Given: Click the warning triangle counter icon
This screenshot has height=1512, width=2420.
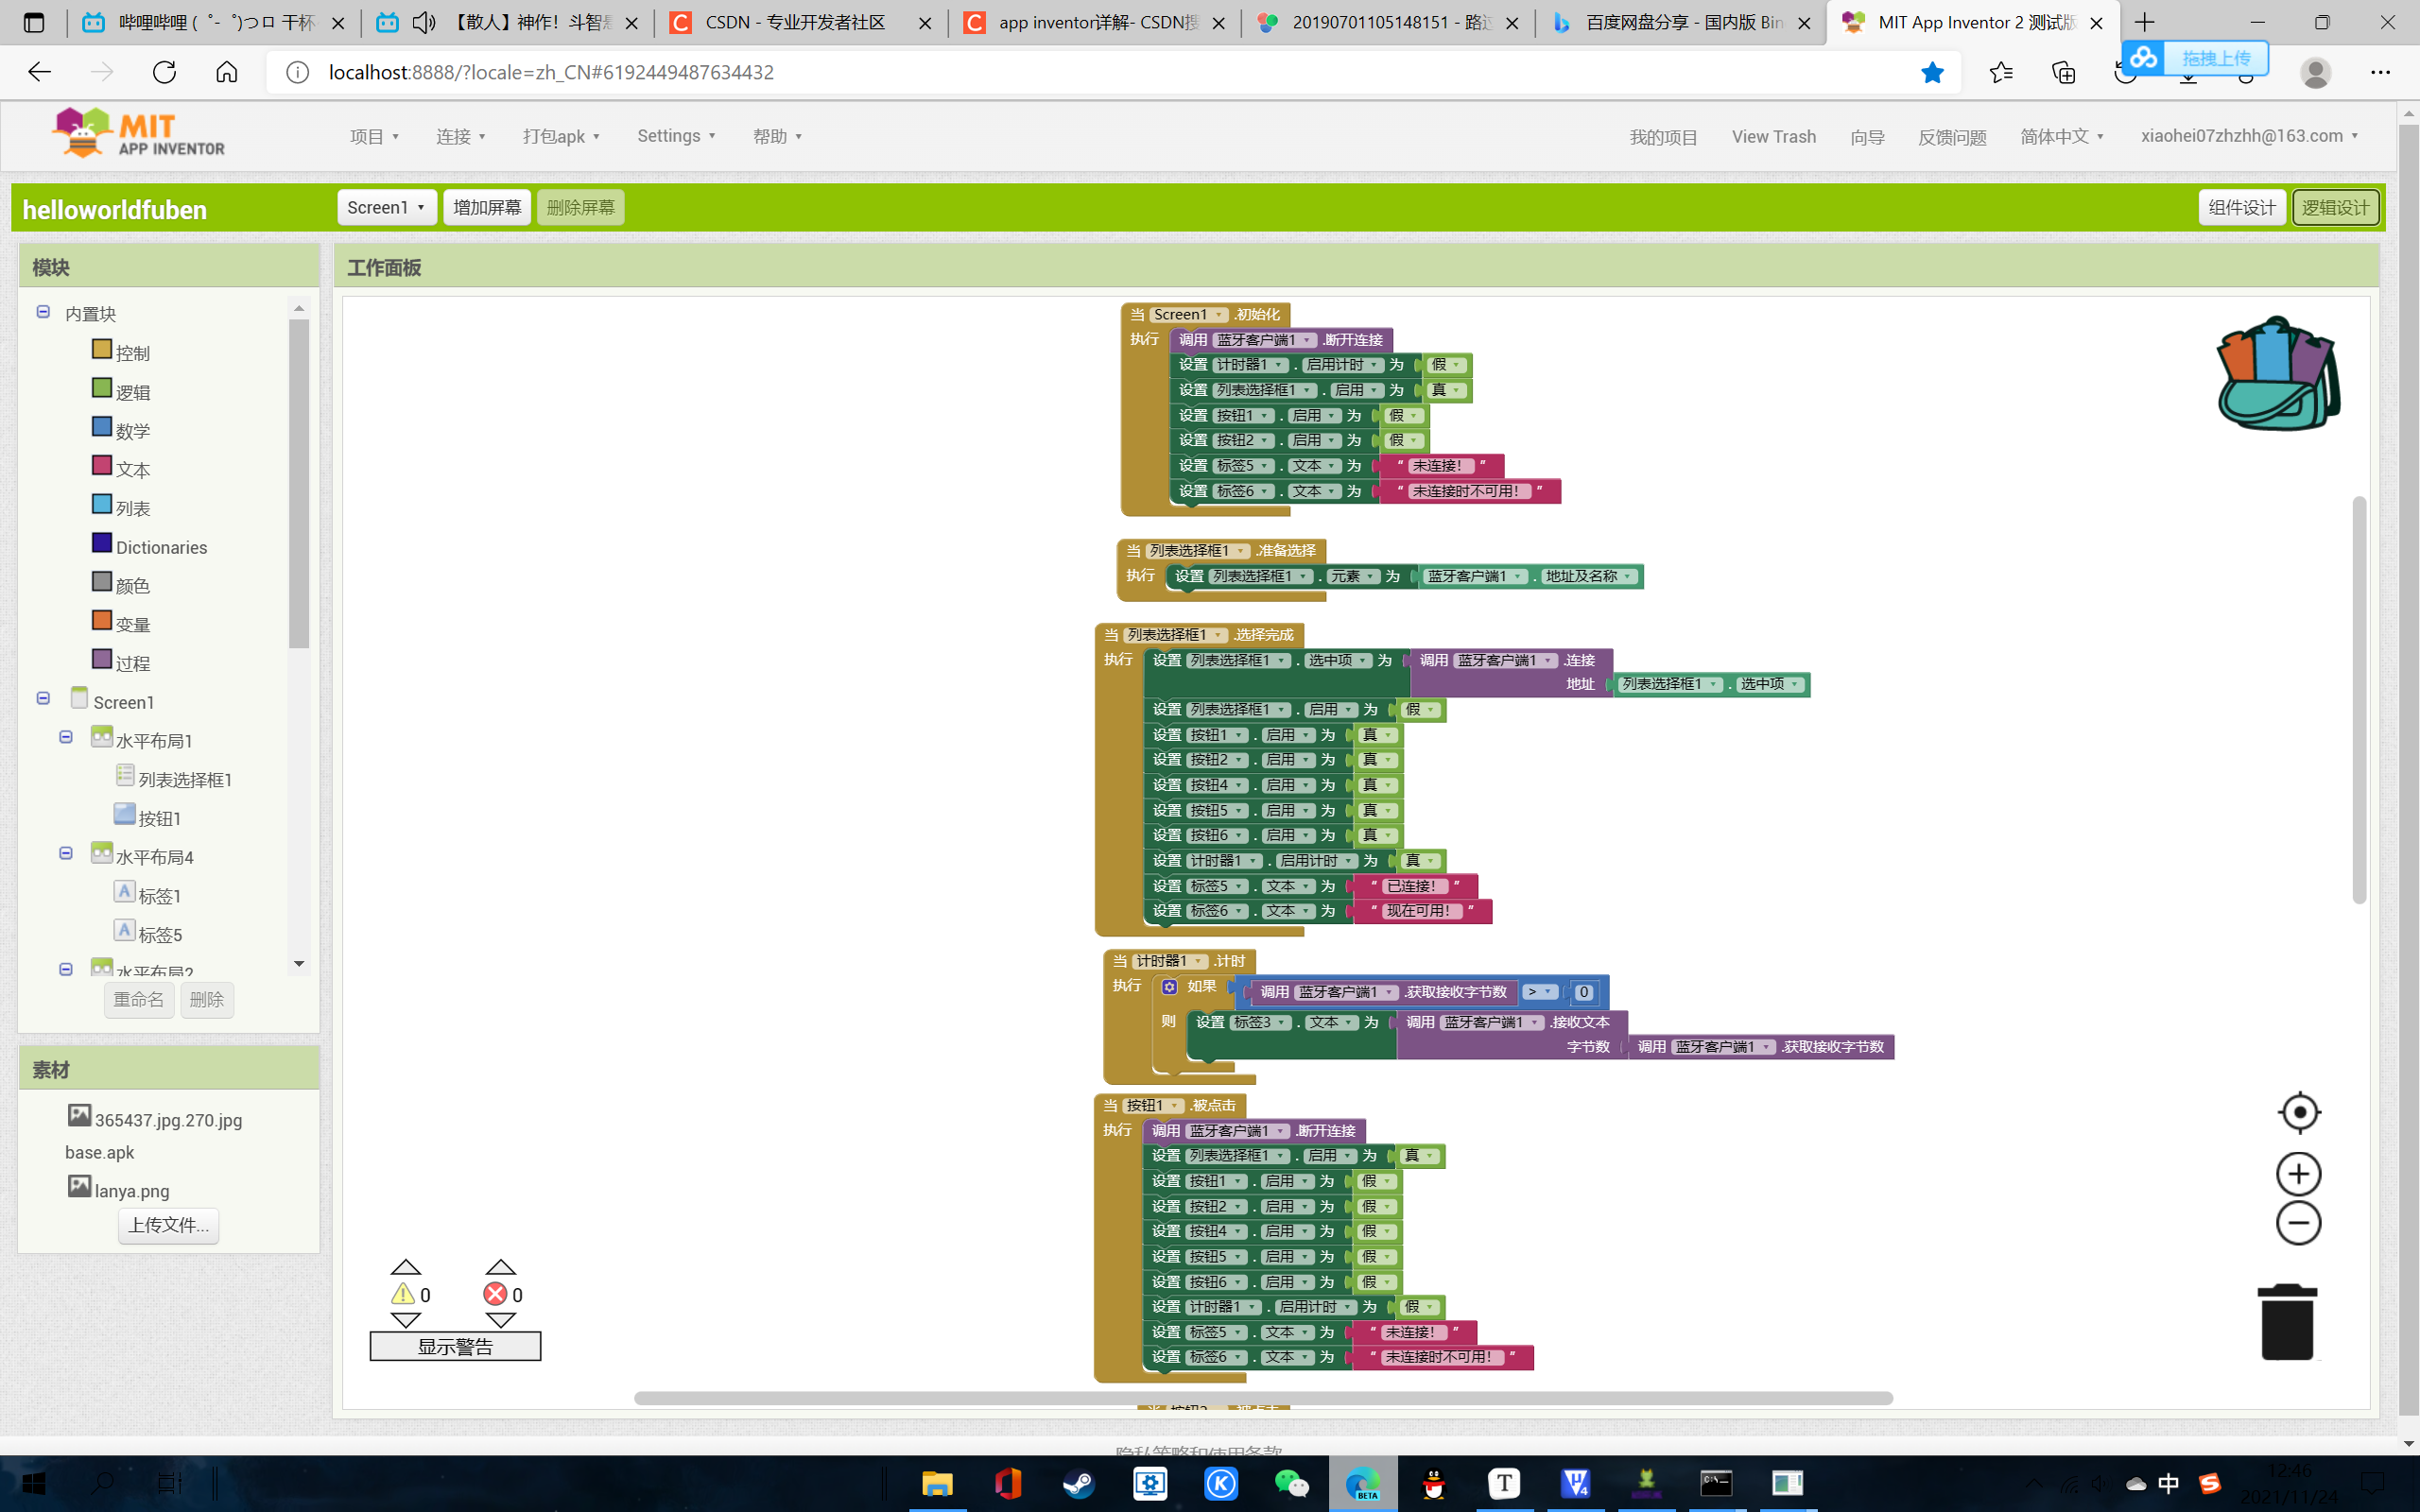Looking at the screenshot, I should tap(403, 1294).
